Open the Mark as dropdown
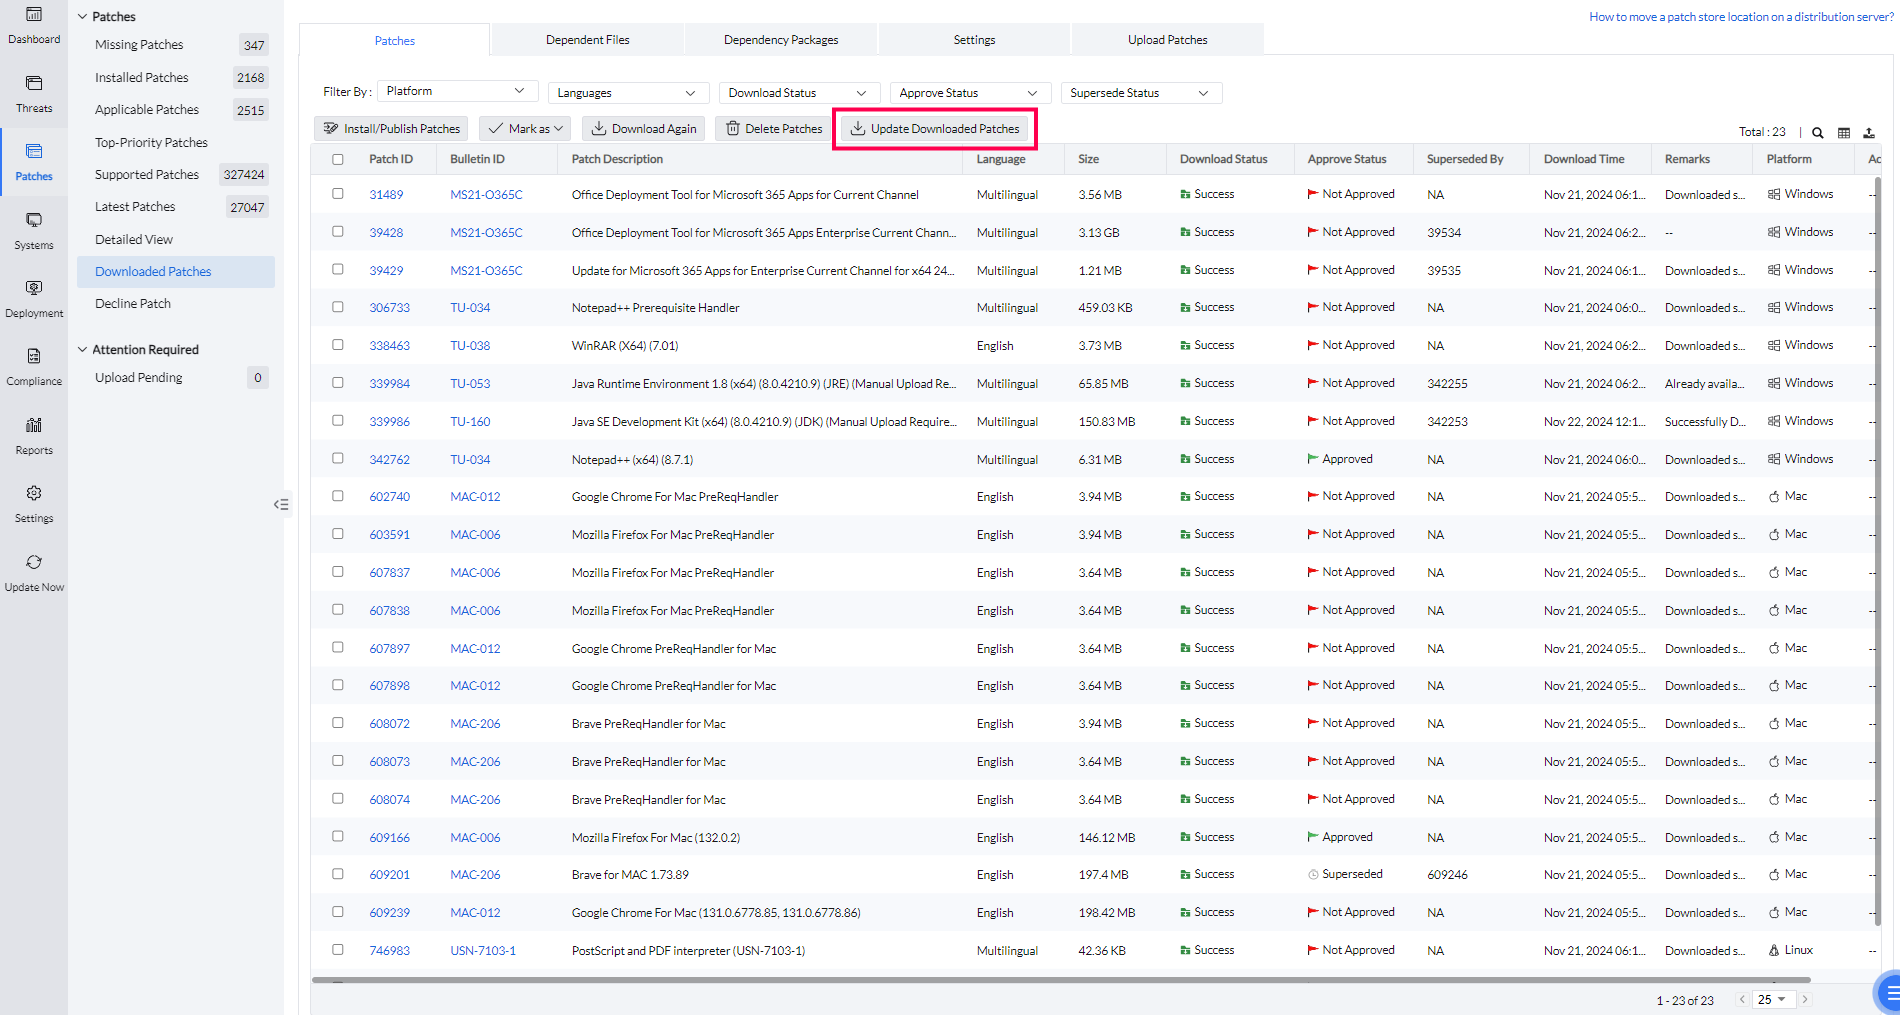The height and width of the screenshot is (1015, 1900). (526, 129)
